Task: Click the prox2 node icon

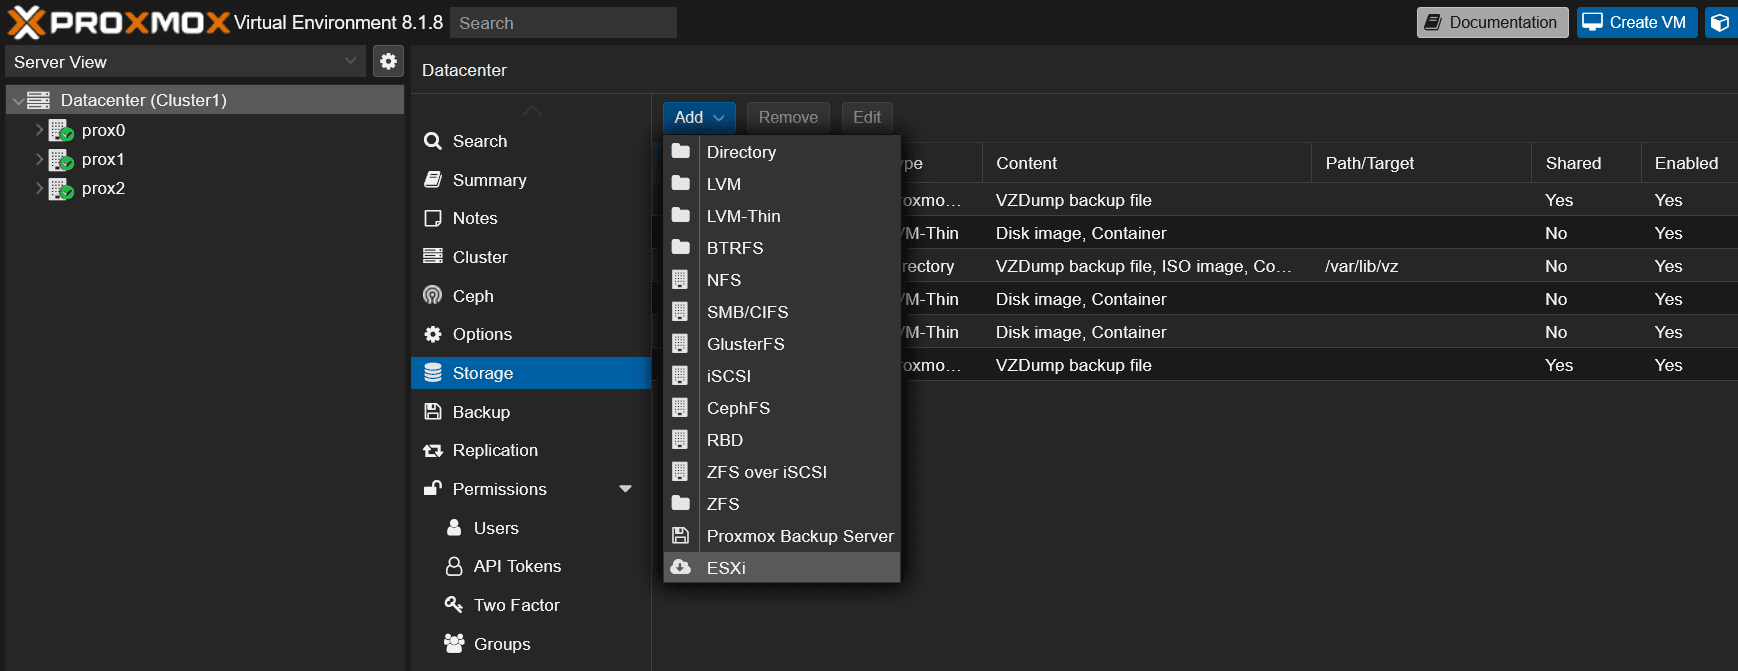Action: point(61,188)
